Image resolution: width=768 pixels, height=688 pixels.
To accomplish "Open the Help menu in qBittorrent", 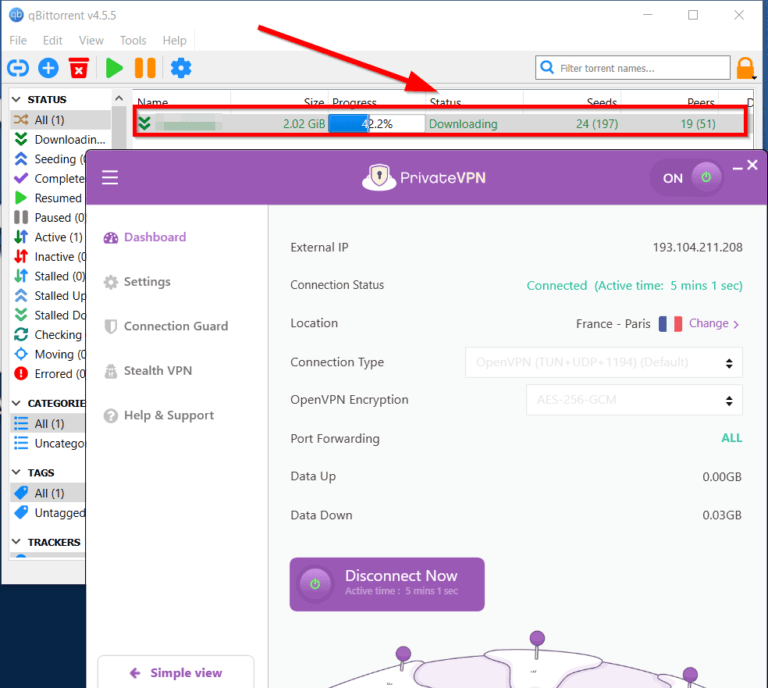I will click(174, 41).
